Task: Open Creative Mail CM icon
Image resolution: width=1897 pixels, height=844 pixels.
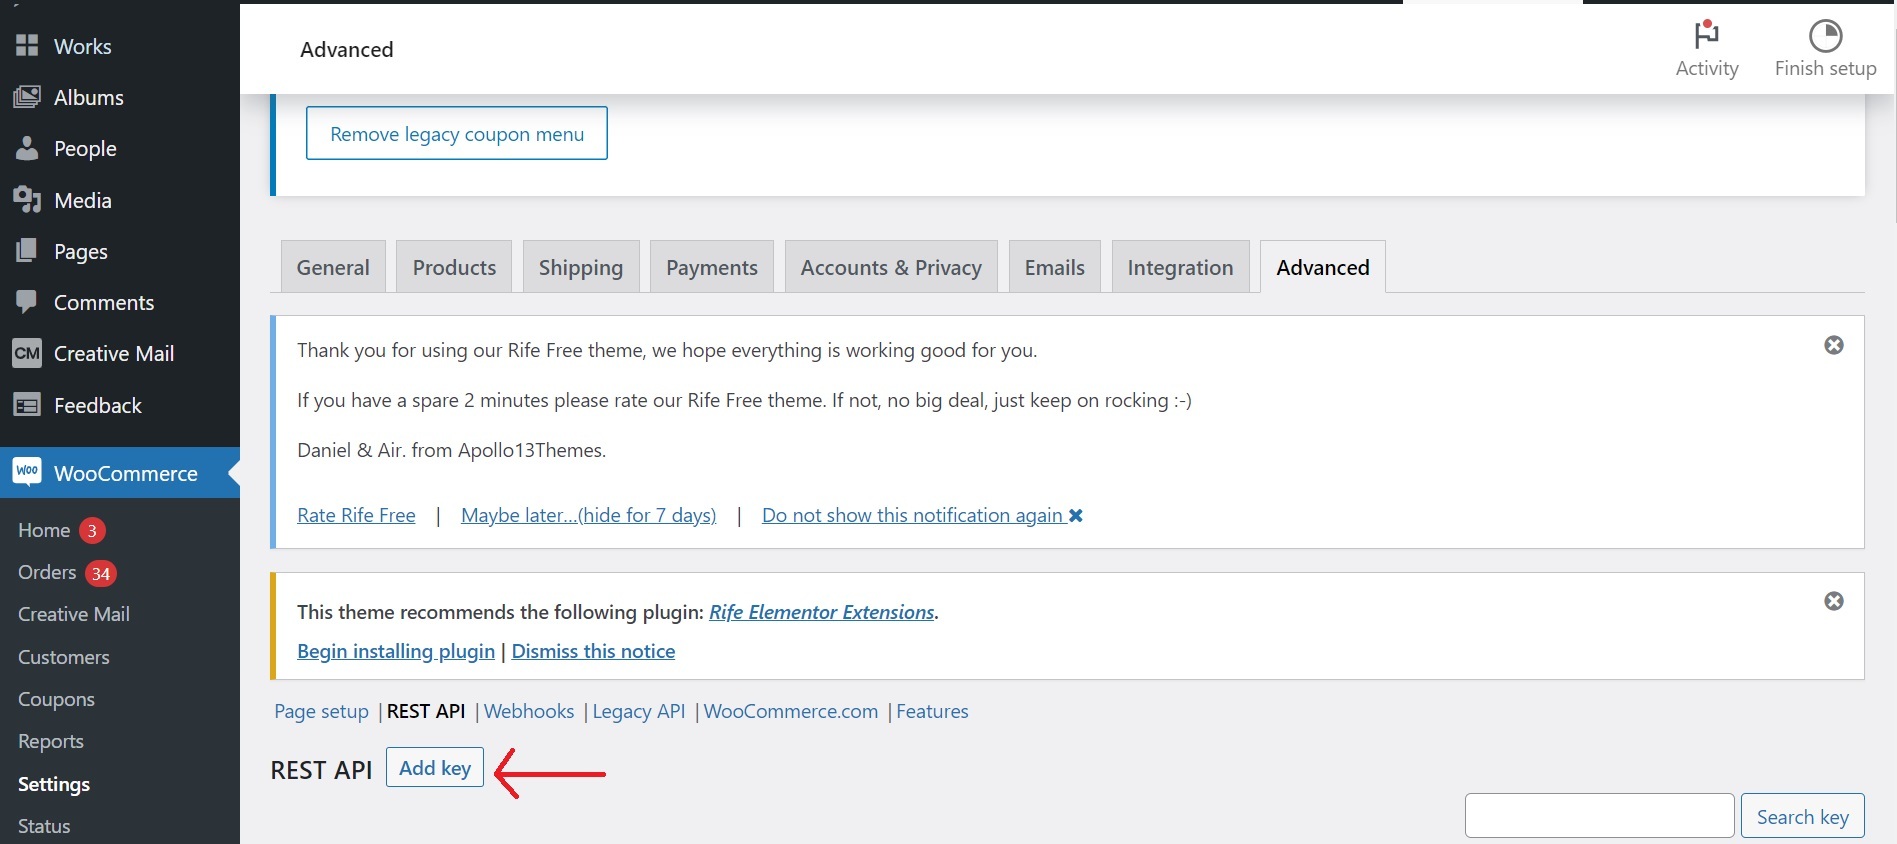Action: tap(27, 353)
